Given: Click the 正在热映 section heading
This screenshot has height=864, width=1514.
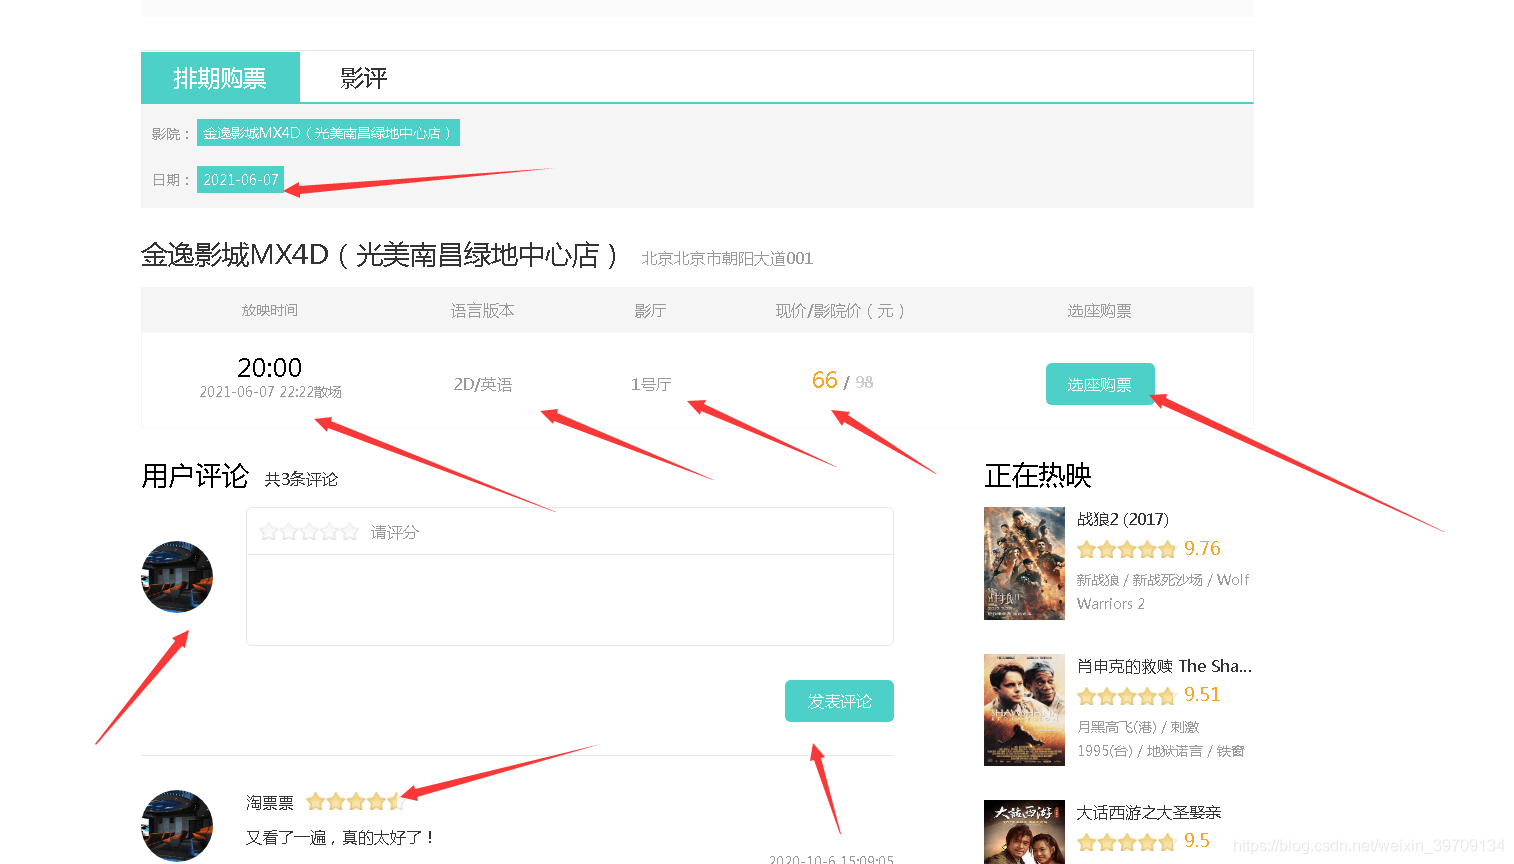Looking at the screenshot, I should [1038, 475].
